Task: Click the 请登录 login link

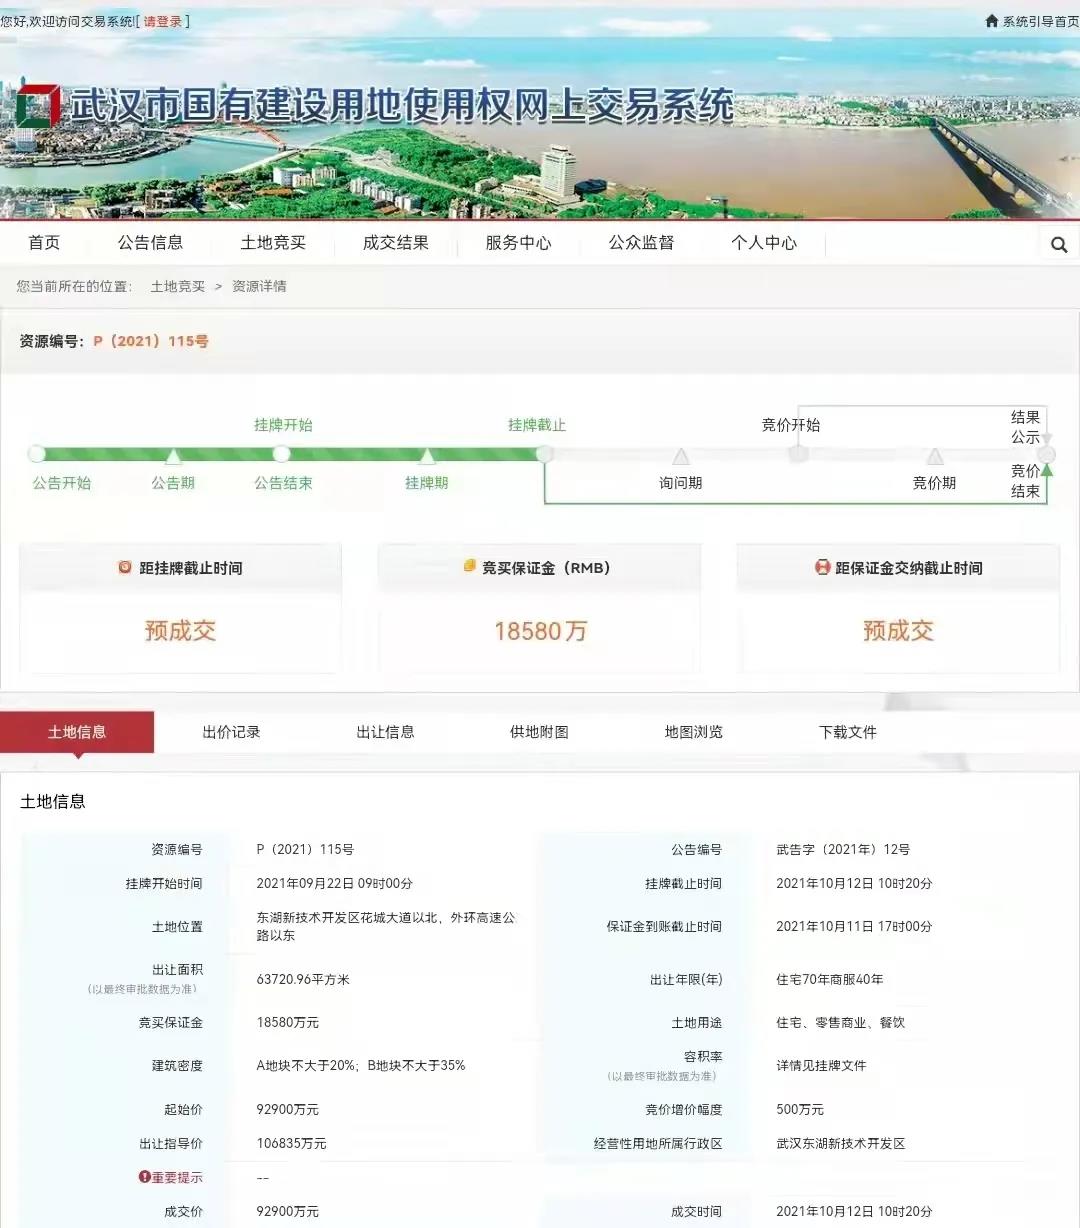Action: click(162, 21)
